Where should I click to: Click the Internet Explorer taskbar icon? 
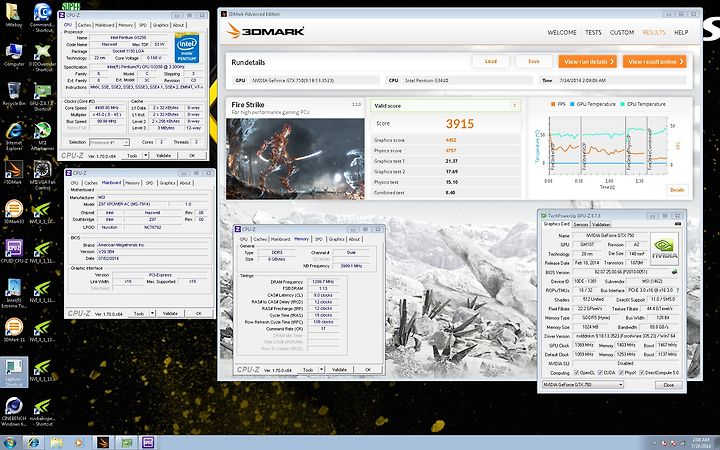point(34,443)
